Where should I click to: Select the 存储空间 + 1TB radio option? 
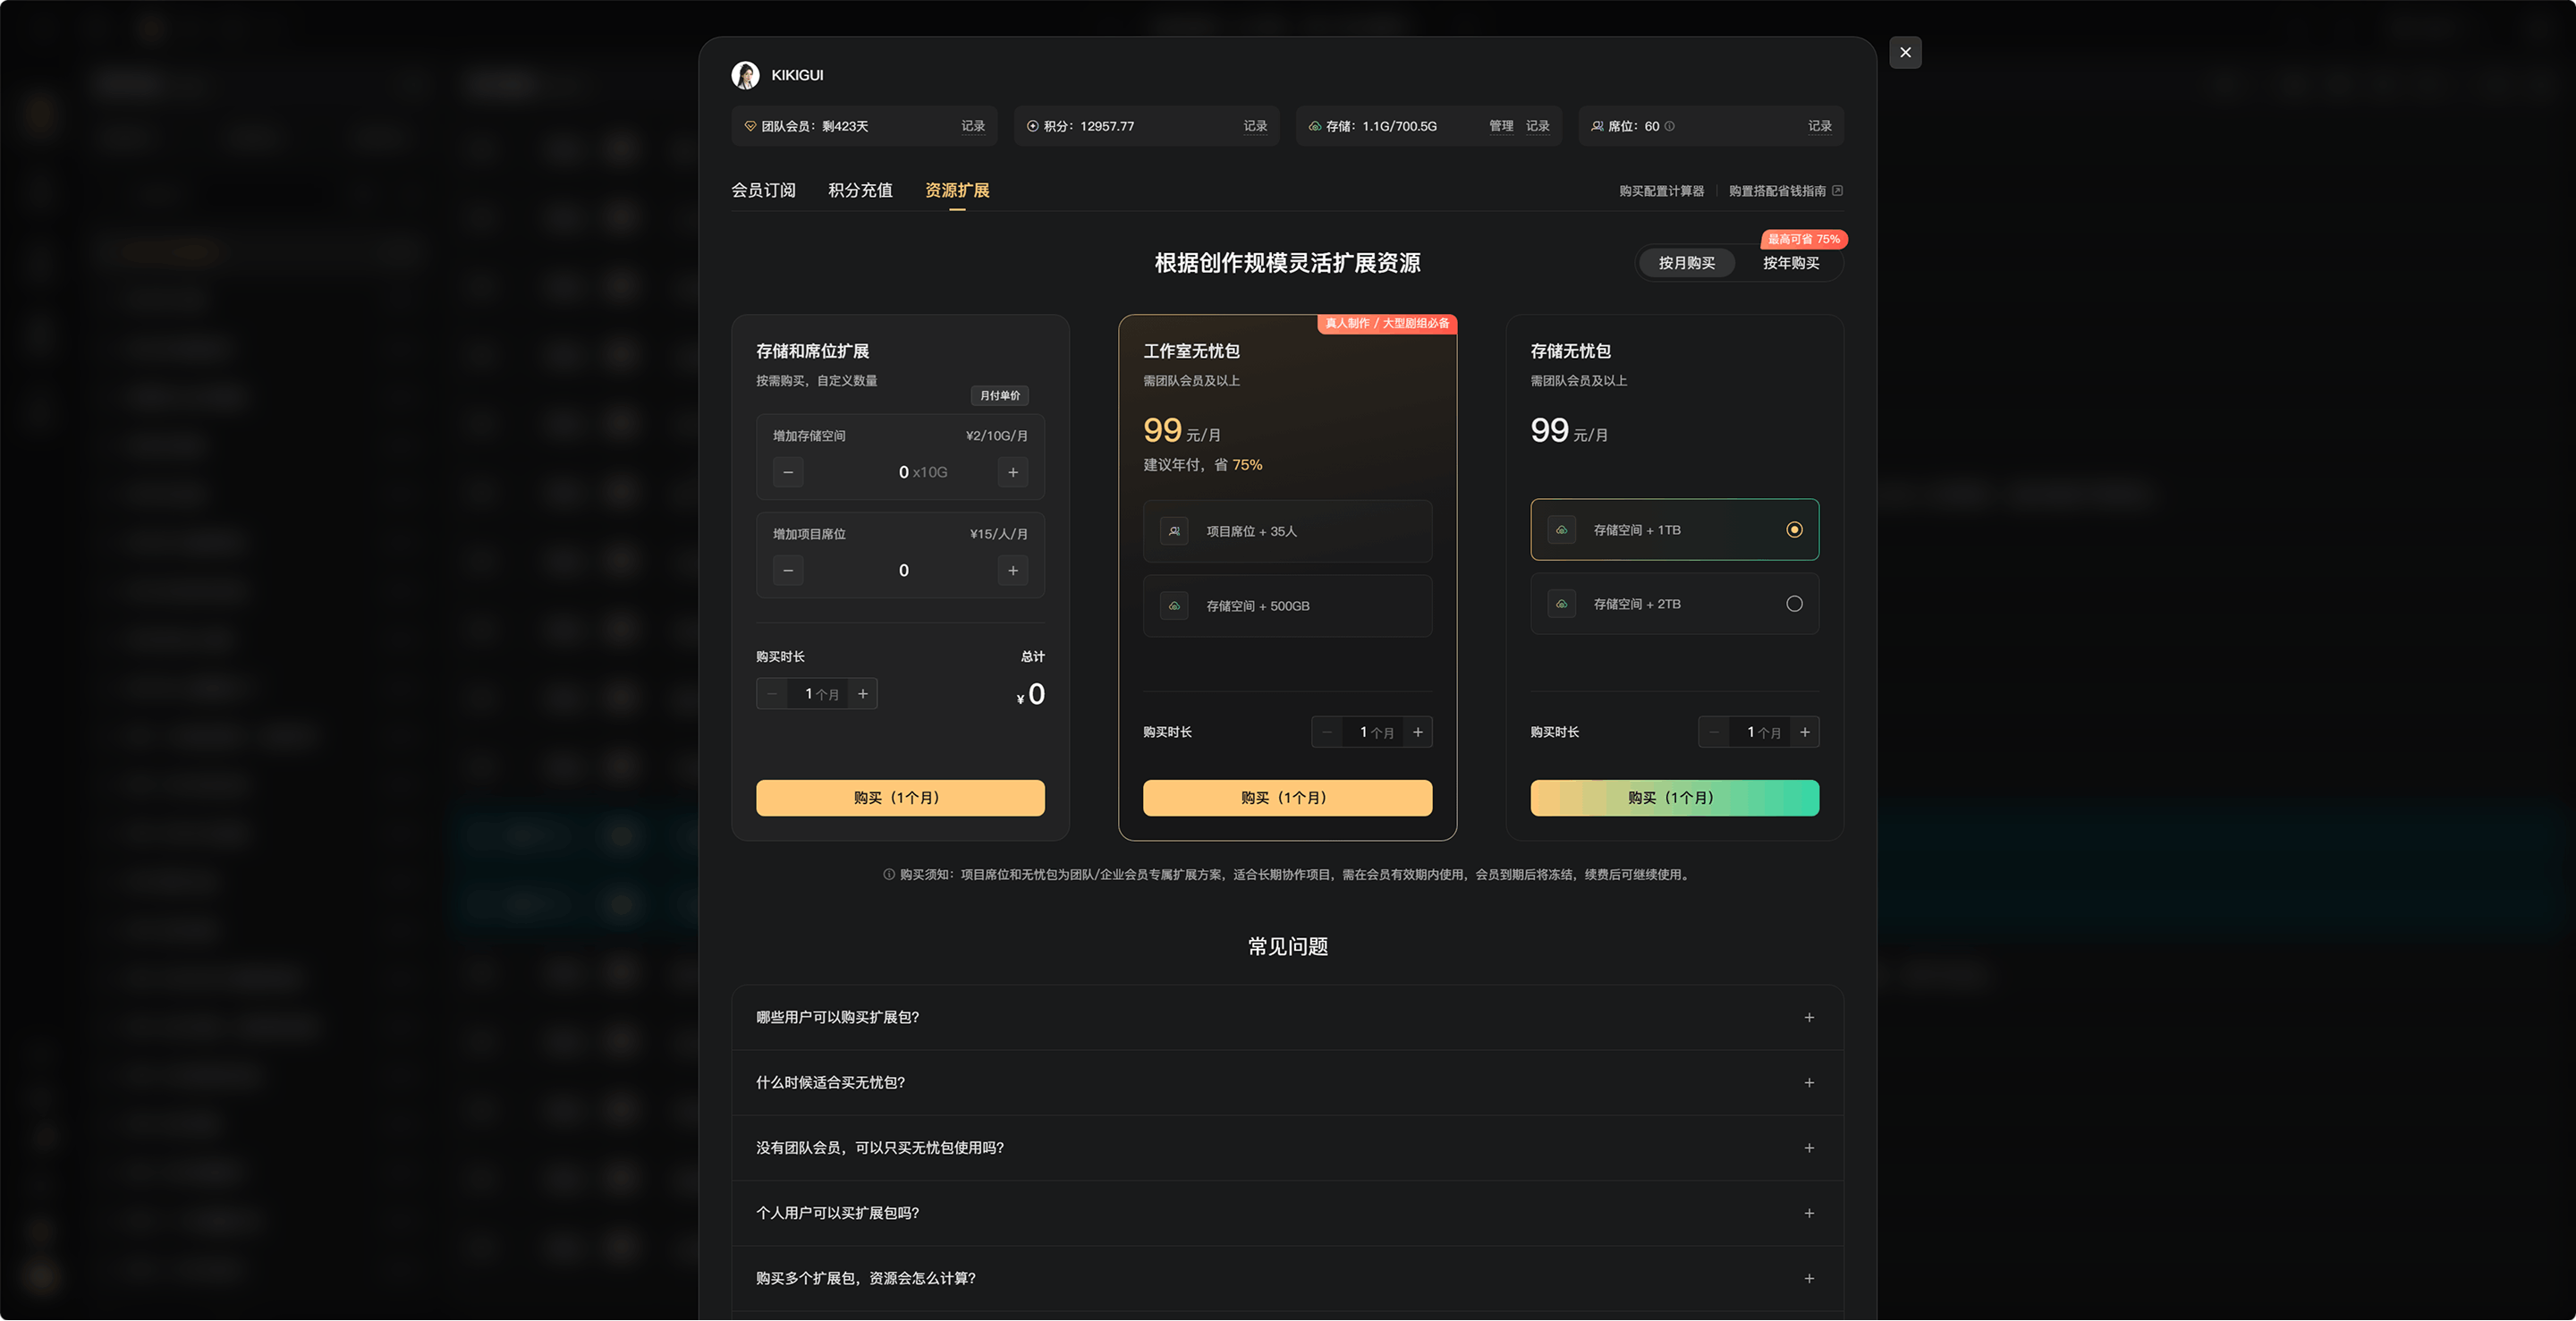pos(1794,530)
